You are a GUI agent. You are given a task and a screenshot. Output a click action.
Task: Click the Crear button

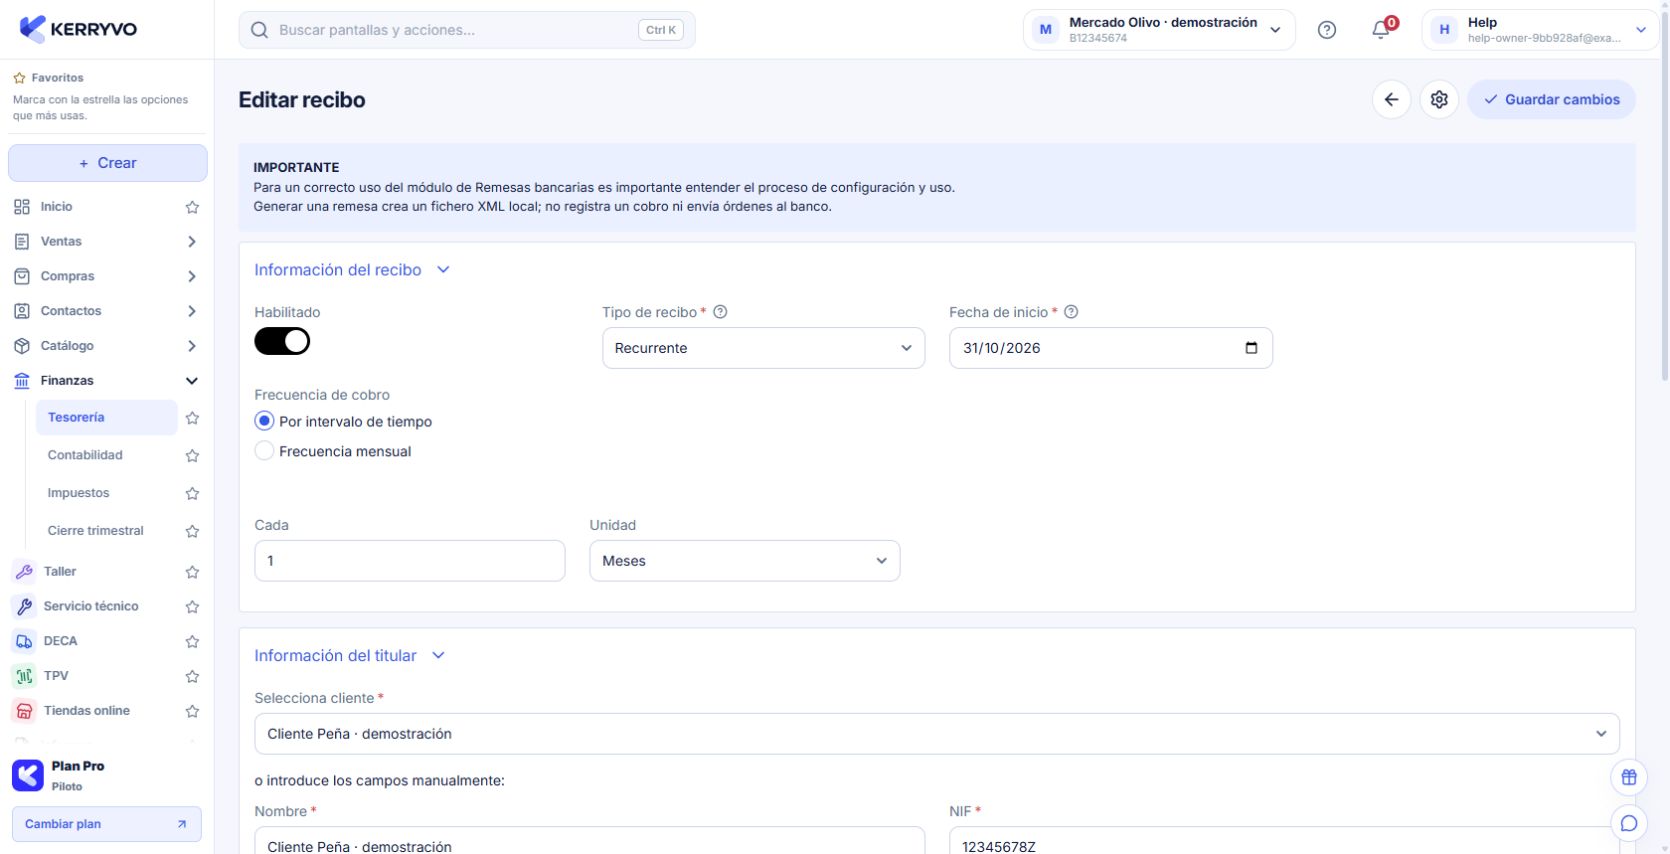[x=107, y=163]
